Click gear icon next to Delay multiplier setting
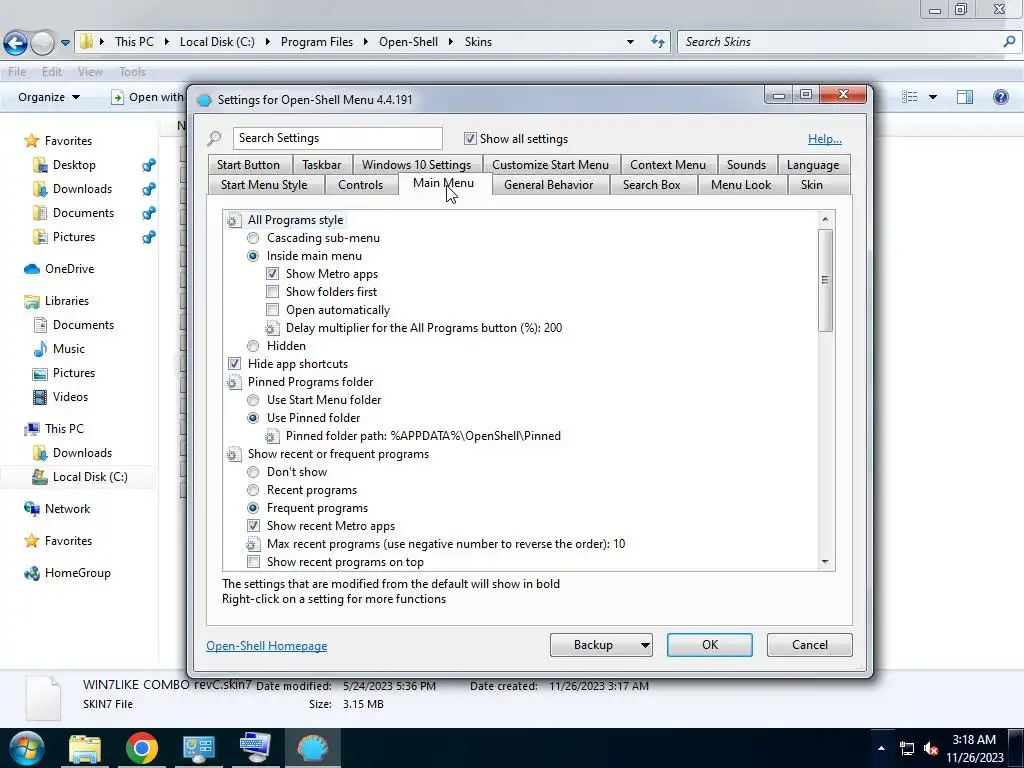 coord(272,328)
